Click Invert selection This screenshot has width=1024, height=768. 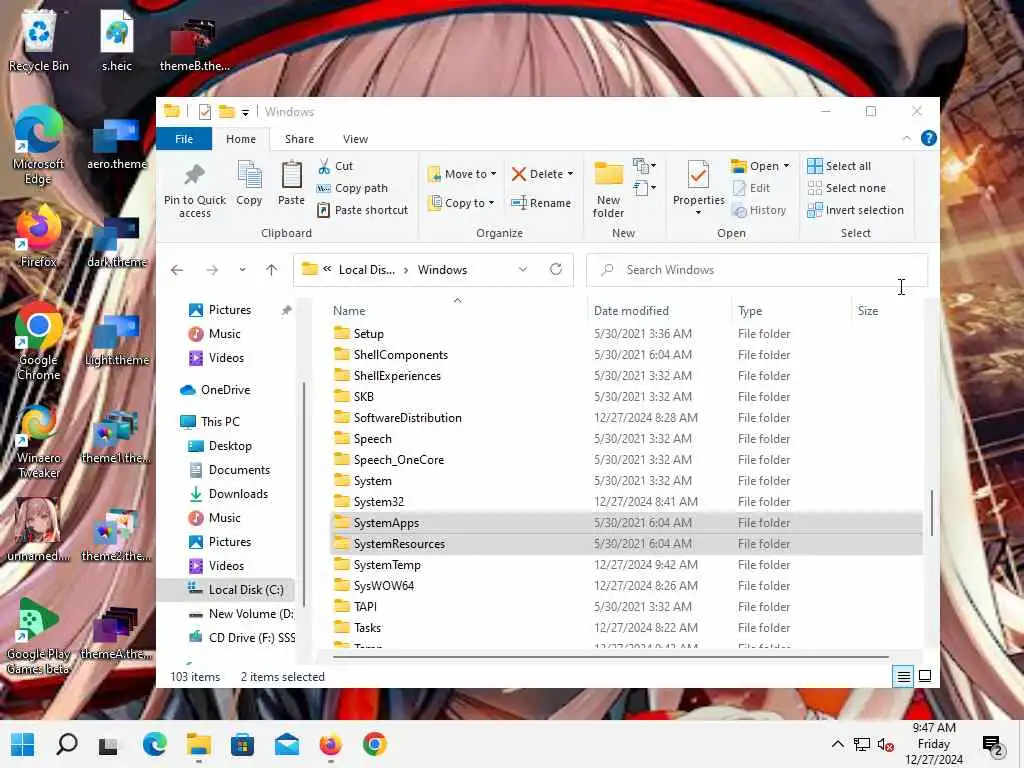[856, 210]
